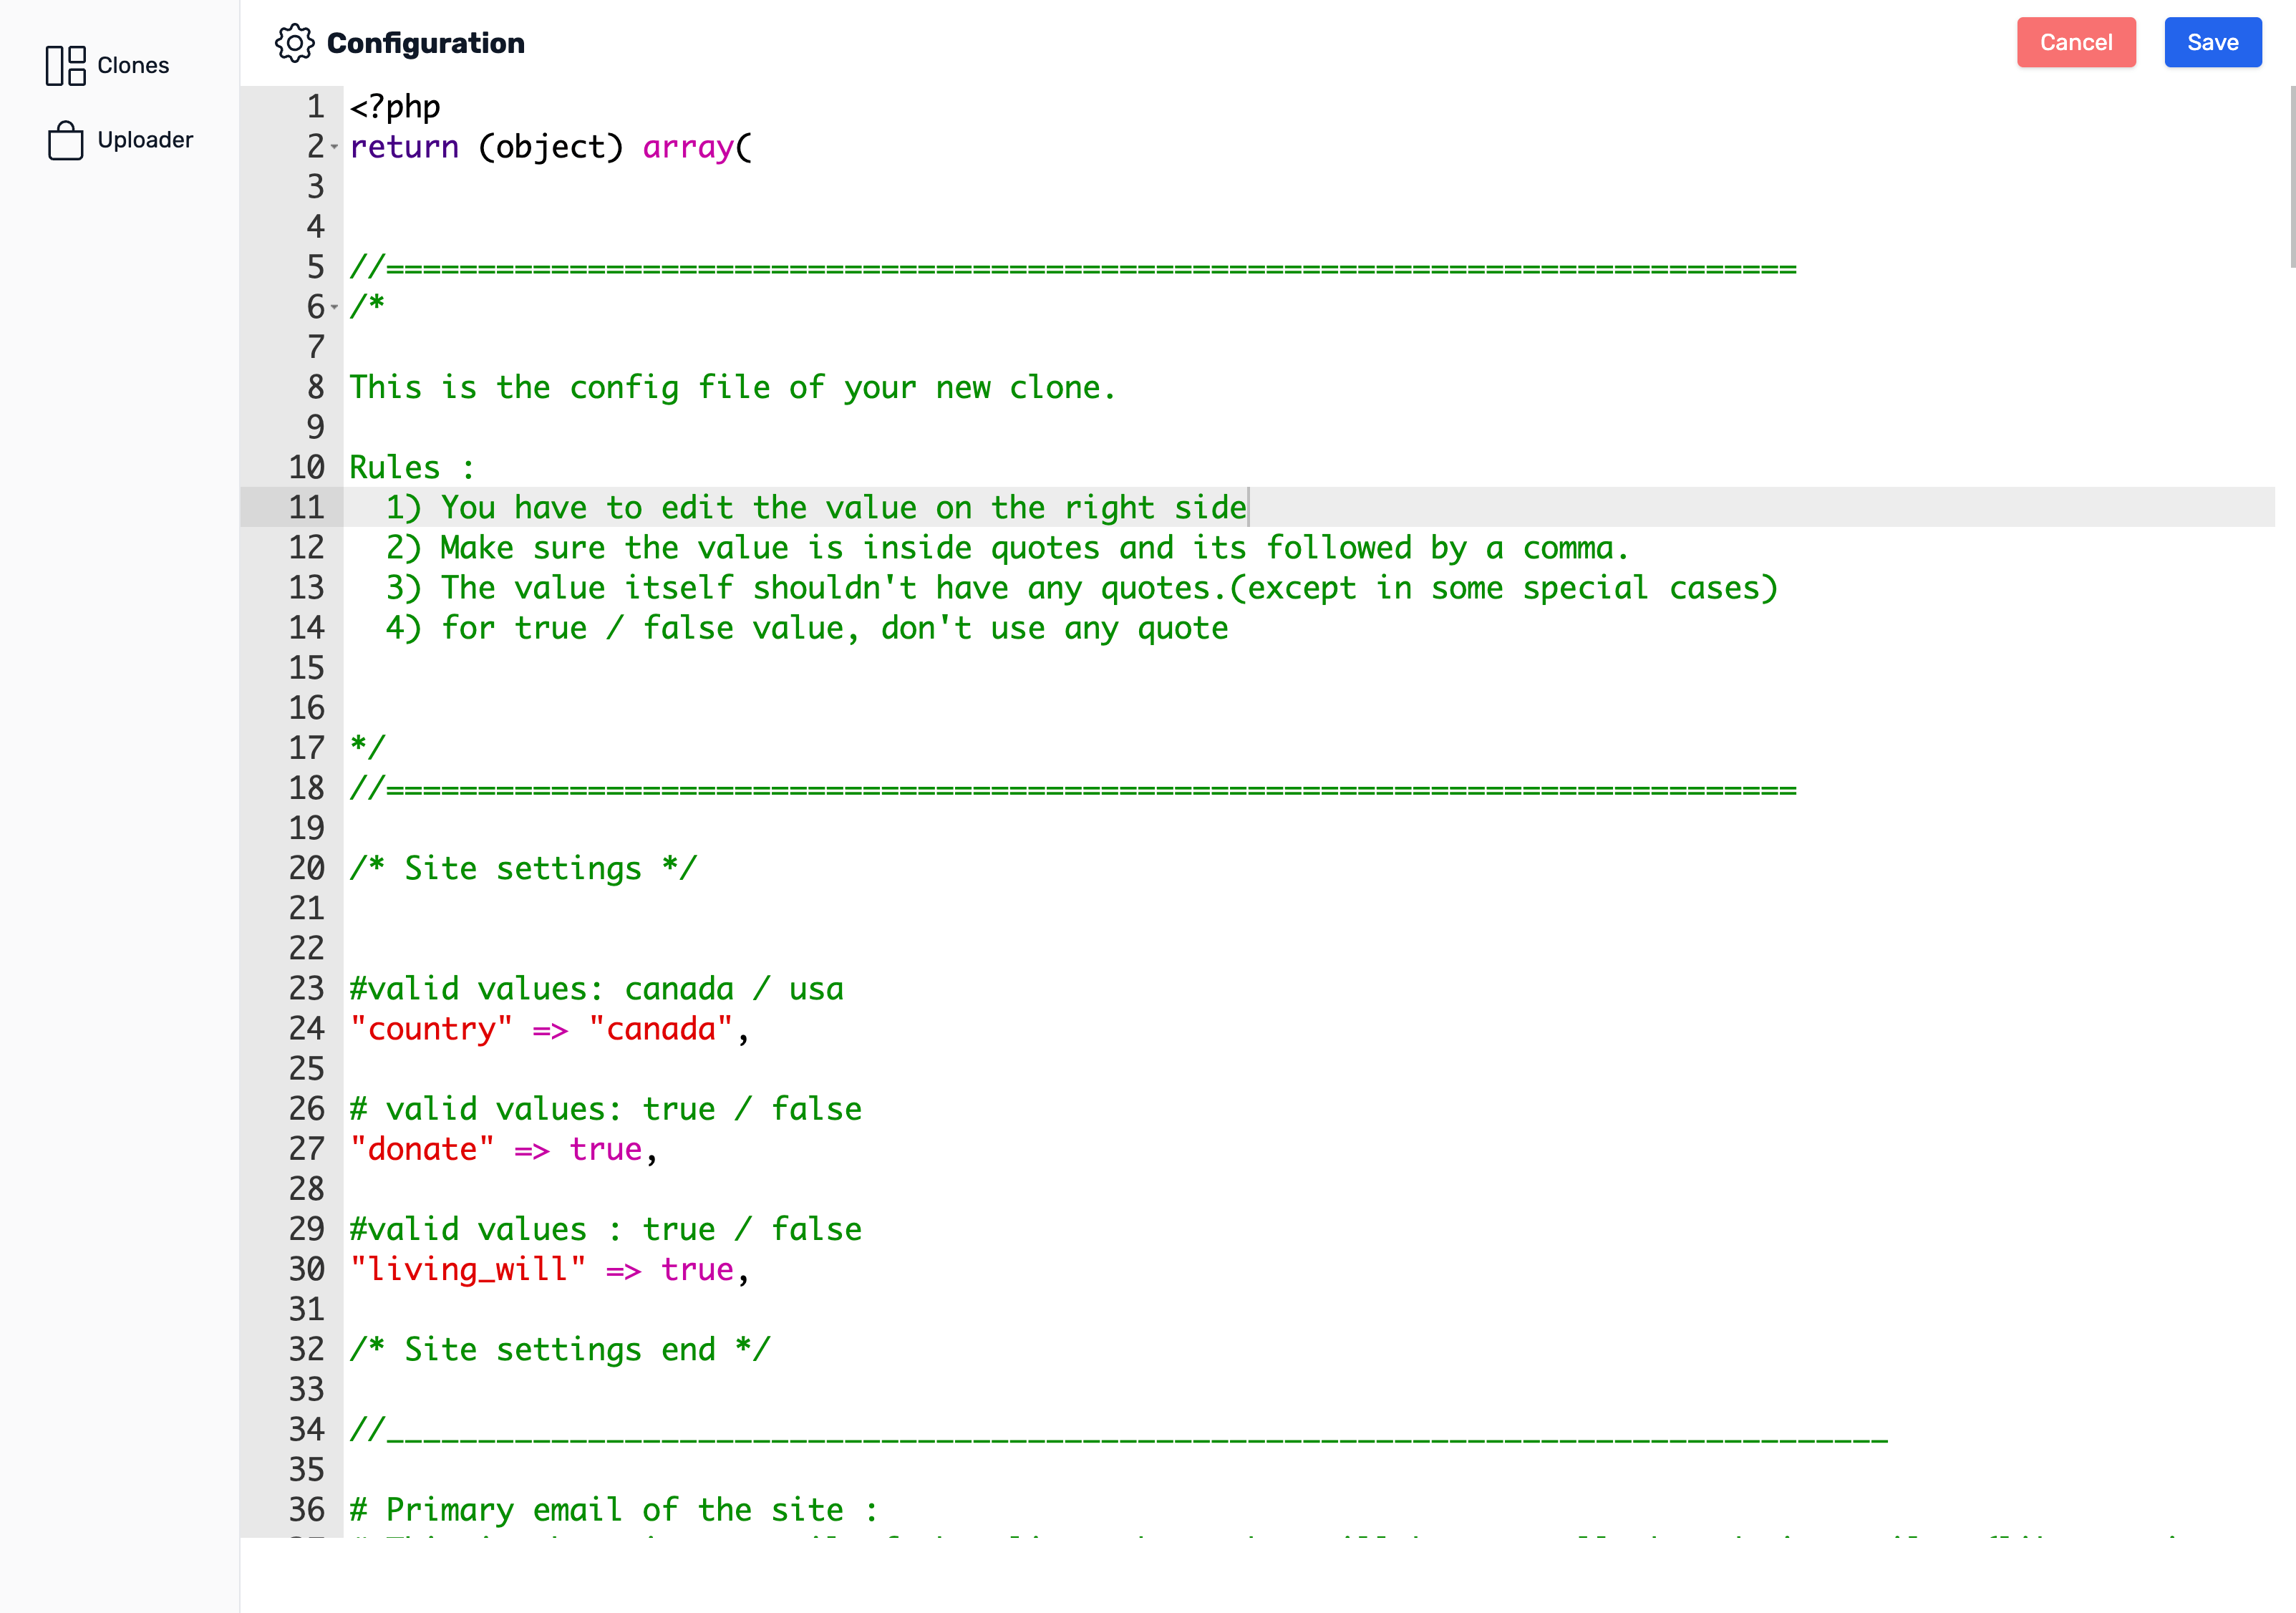Open the Uploader menu item
The height and width of the screenshot is (1613, 2296).
pos(120,140)
